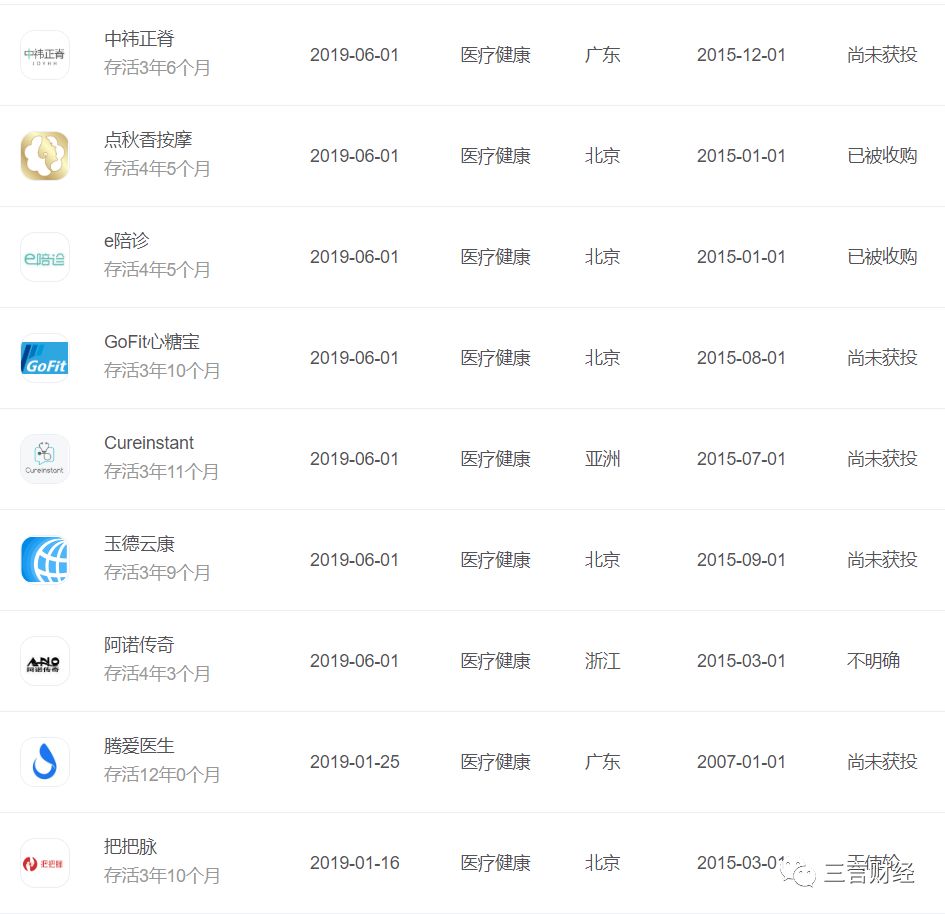
Task: Click 2015-01-01 in the e陪诊 row
Action: pyautogui.click(x=741, y=257)
